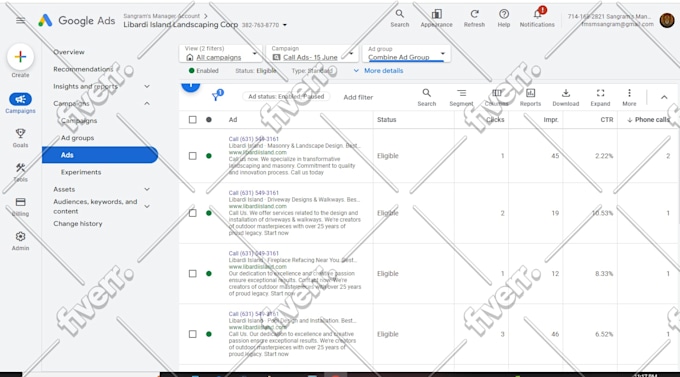Open the More options menu
This screenshot has height=377, width=680.
(x=629, y=97)
